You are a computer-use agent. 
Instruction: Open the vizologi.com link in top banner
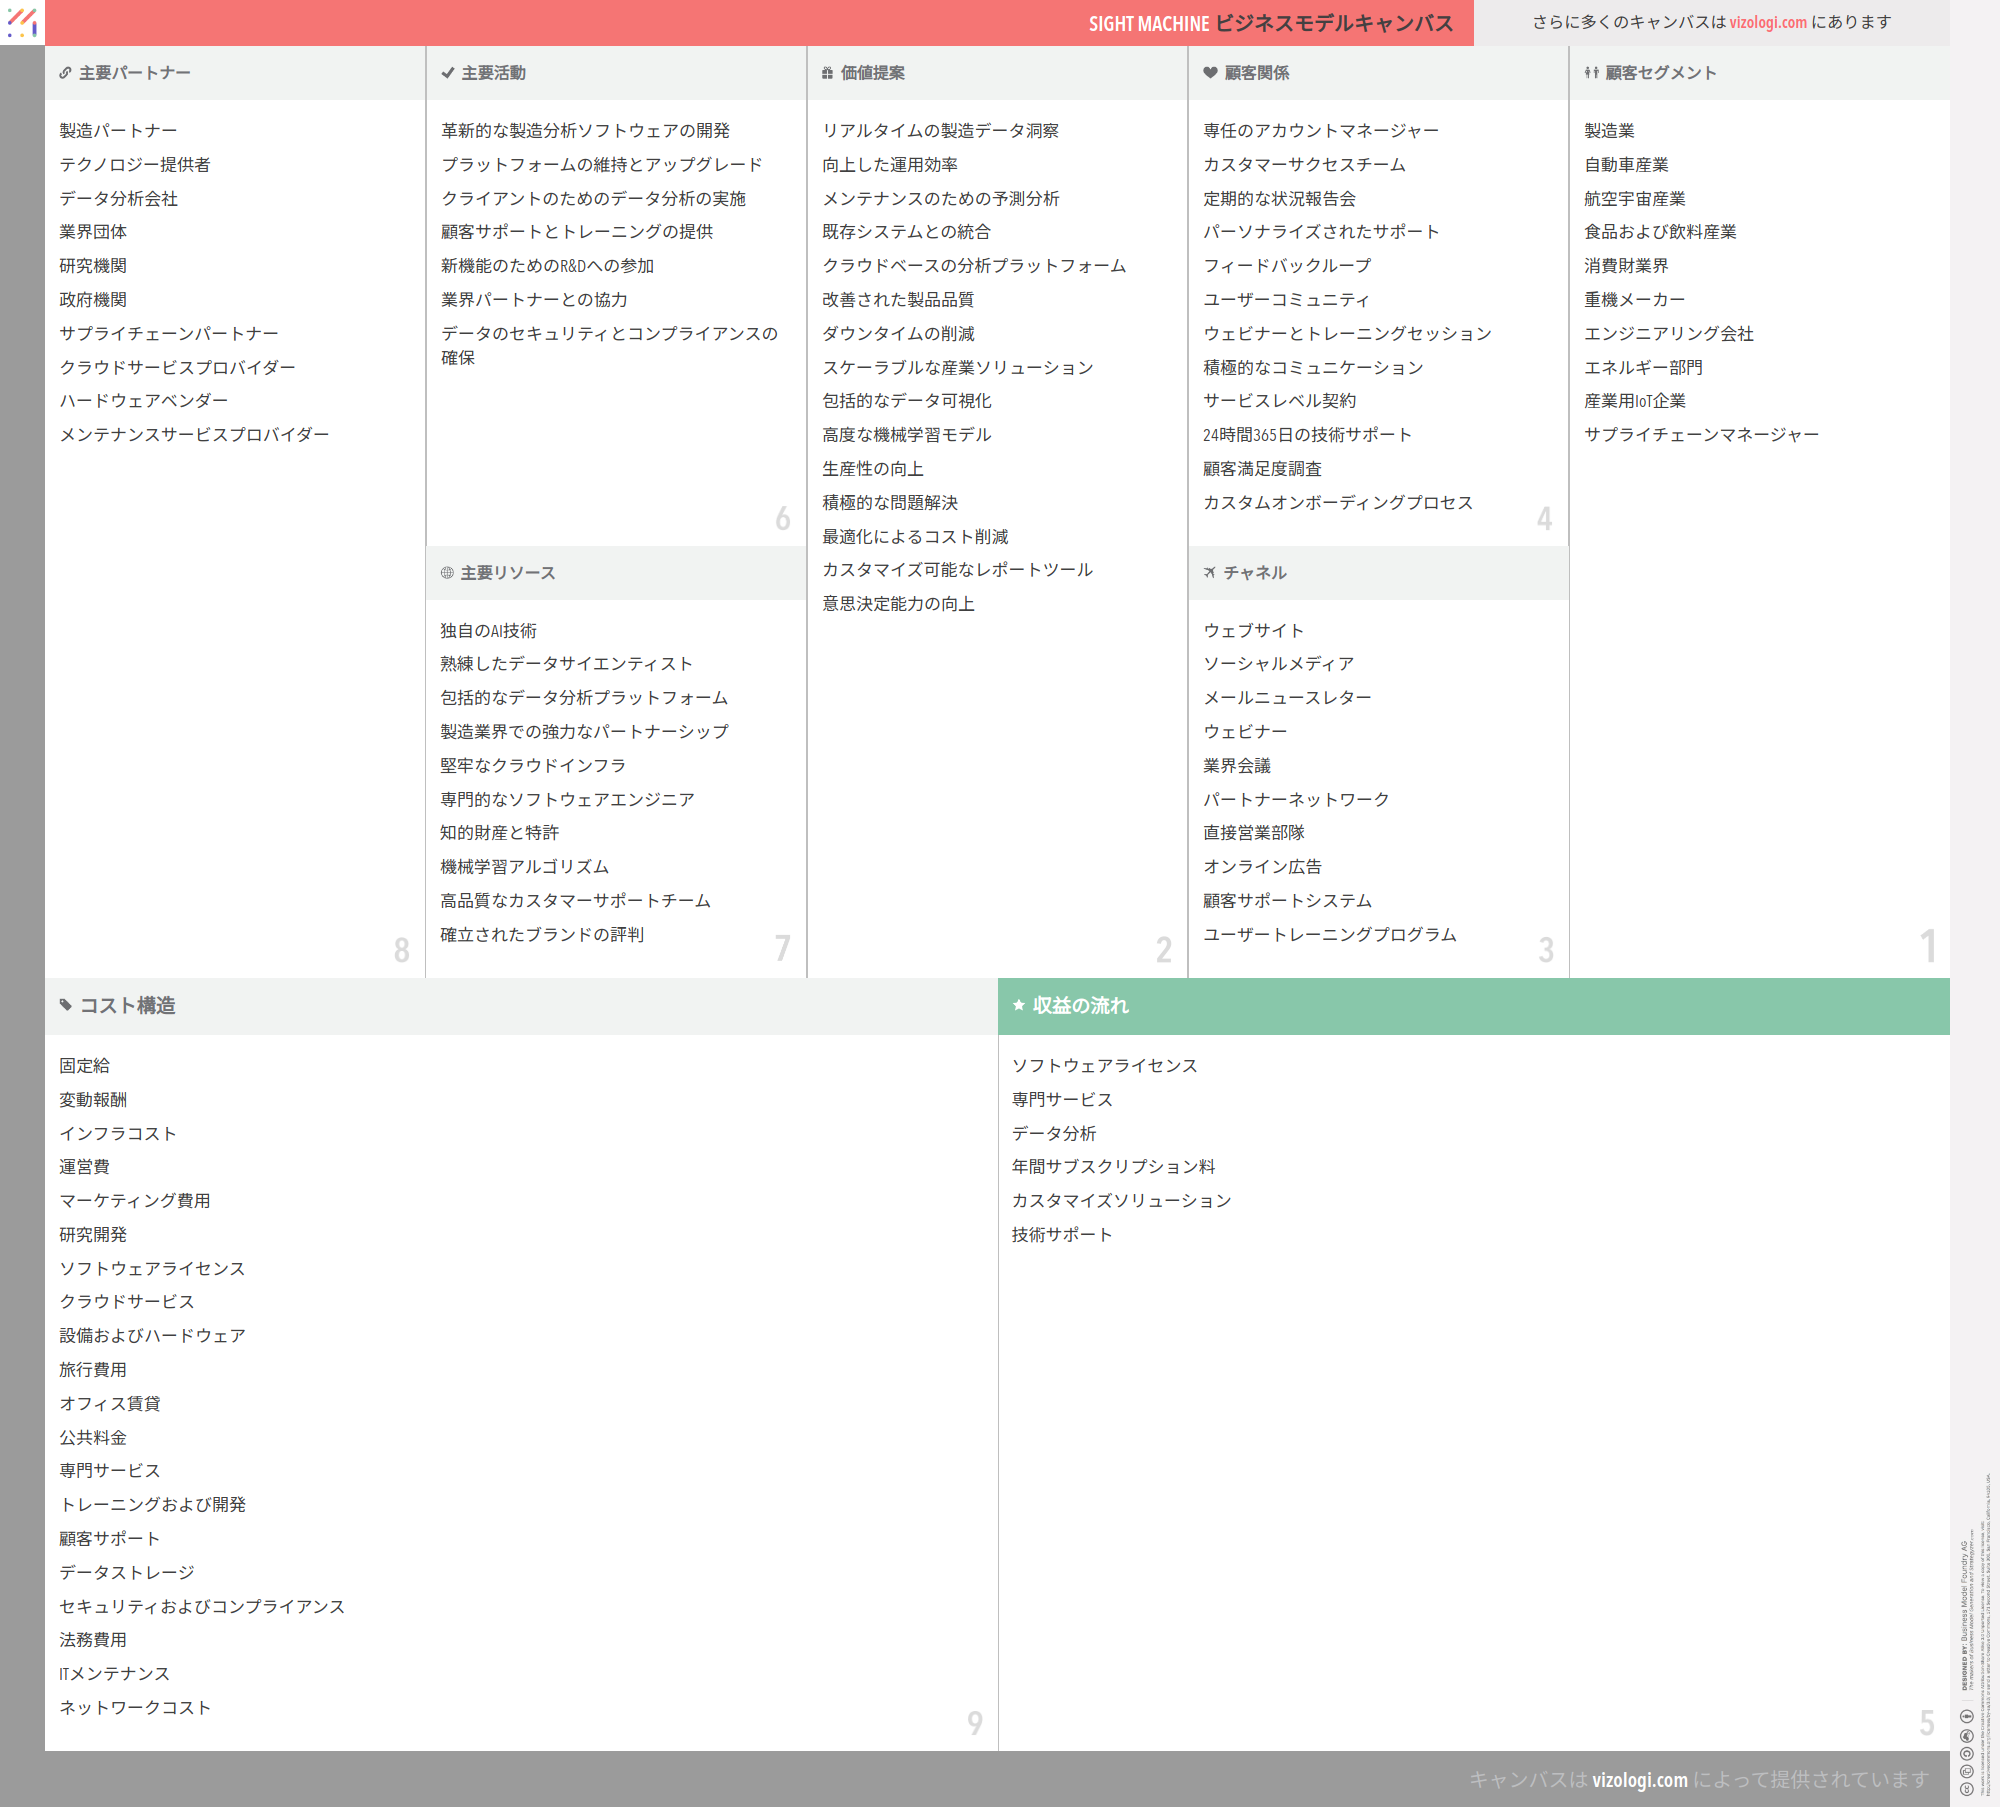(1768, 22)
